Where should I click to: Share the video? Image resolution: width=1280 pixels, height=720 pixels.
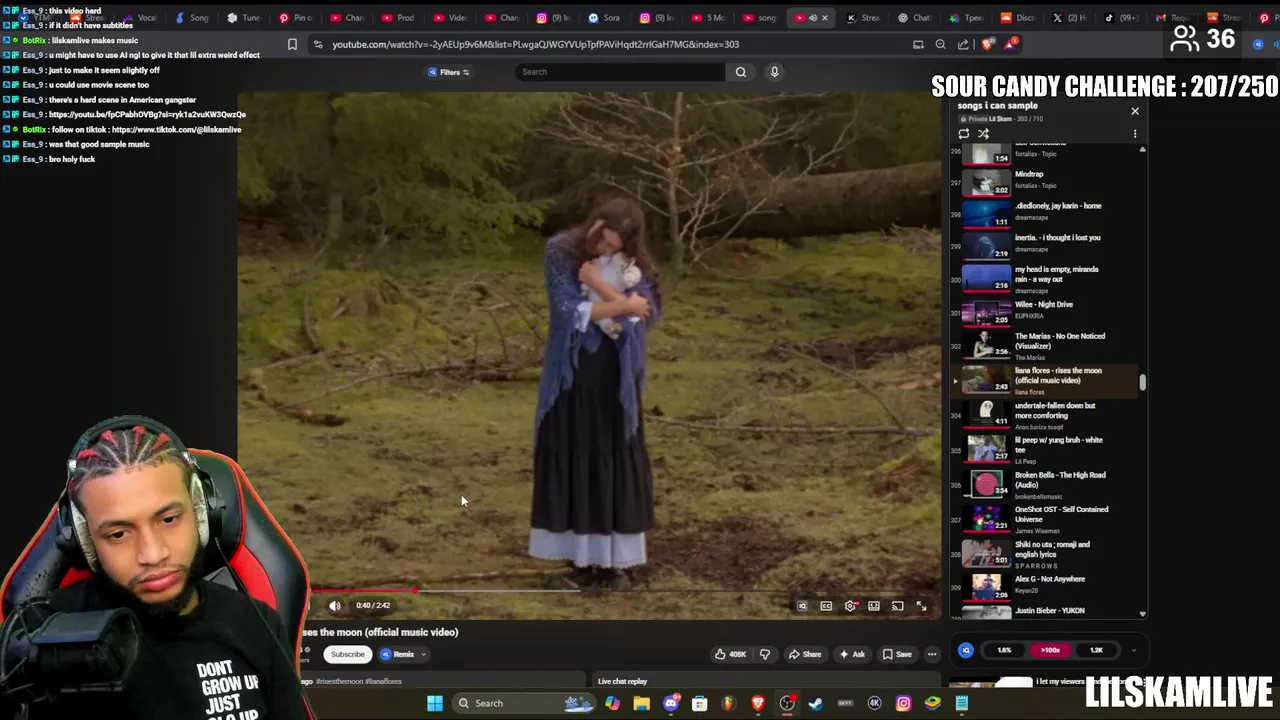[x=805, y=654]
